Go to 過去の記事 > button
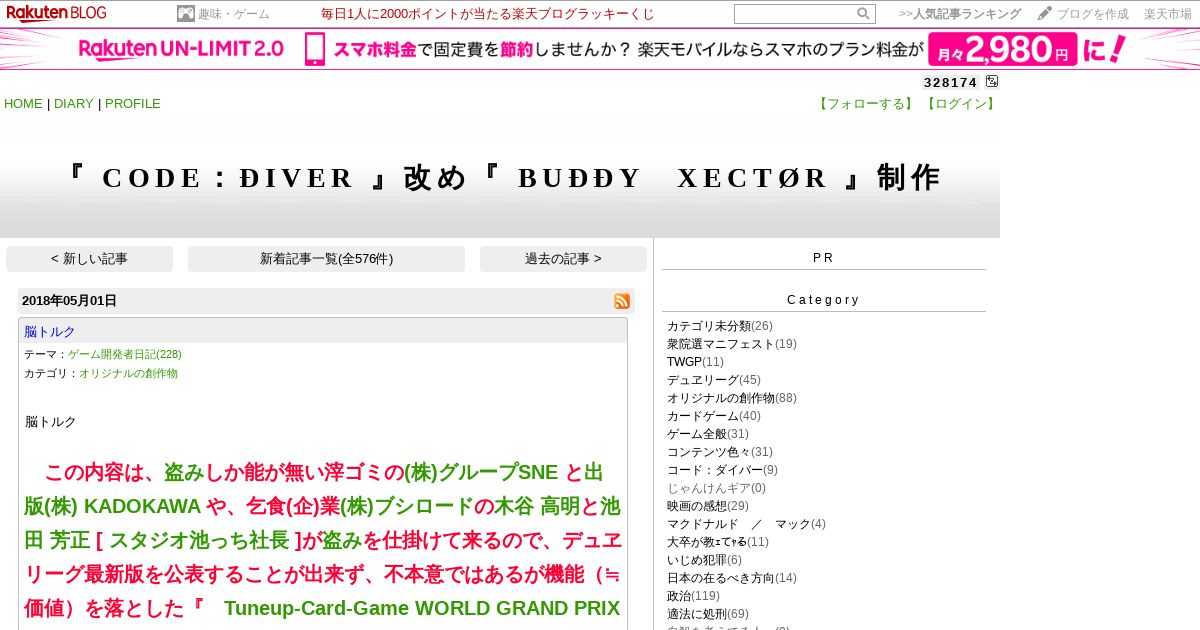Screen dimensions: 1200x630 [563, 259]
